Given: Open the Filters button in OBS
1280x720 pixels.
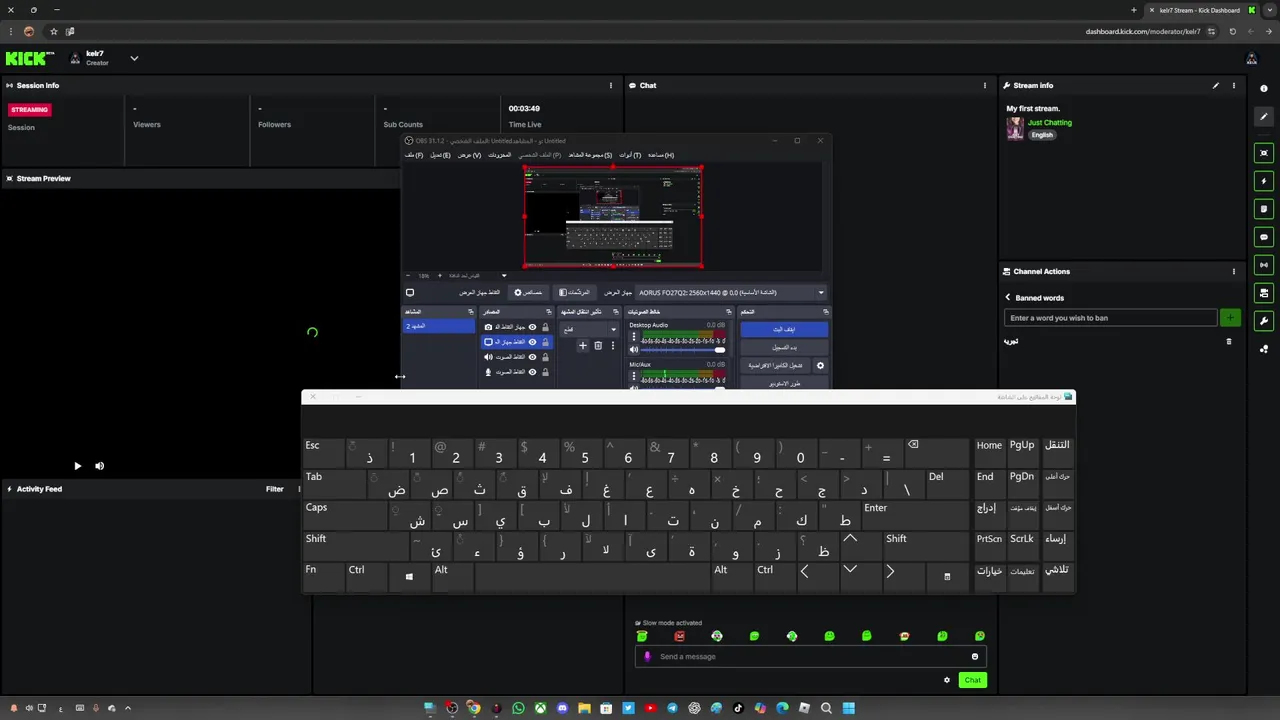Looking at the screenshot, I should [575, 292].
